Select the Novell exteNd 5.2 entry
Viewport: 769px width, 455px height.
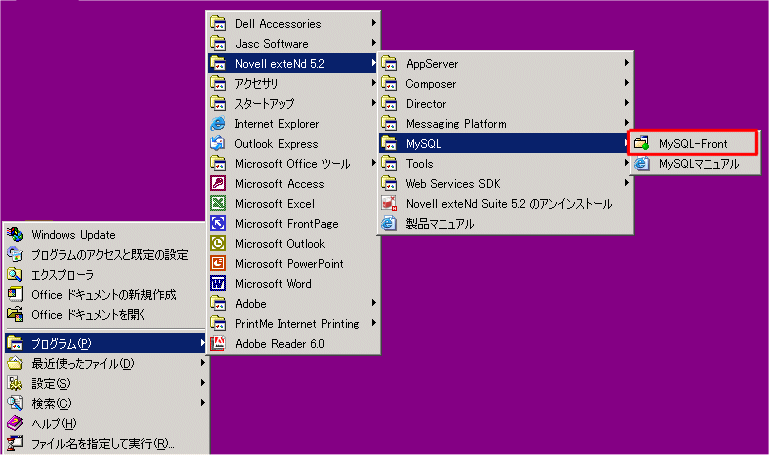coord(293,63)
